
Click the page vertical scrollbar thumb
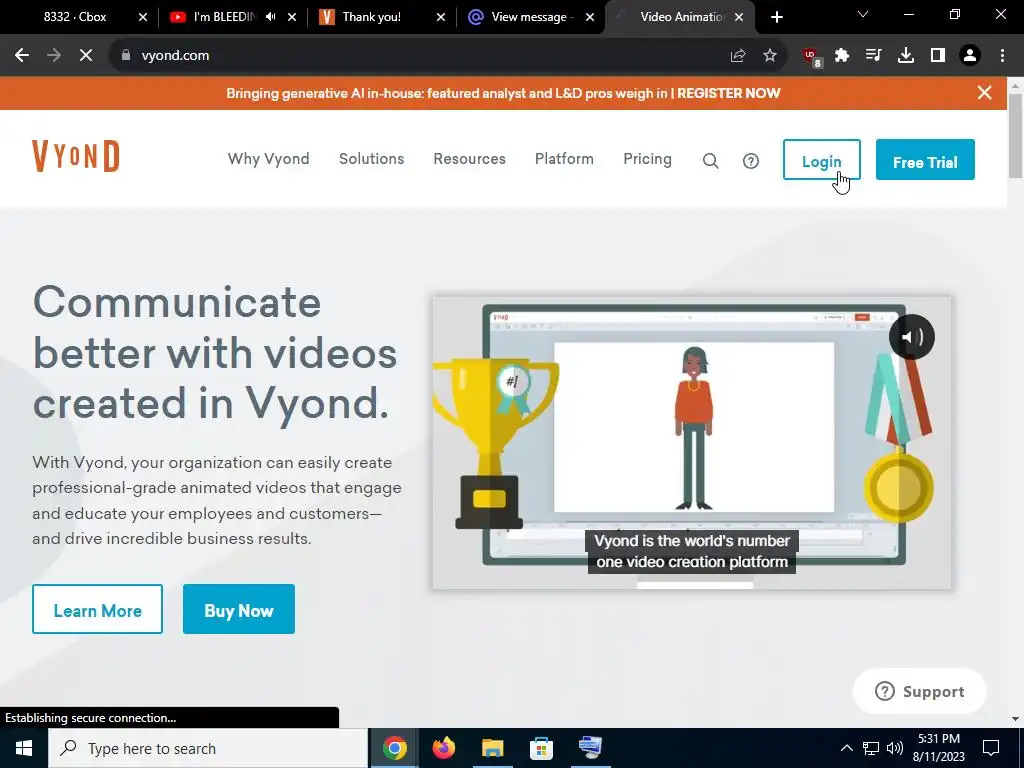coord(1016,136)
